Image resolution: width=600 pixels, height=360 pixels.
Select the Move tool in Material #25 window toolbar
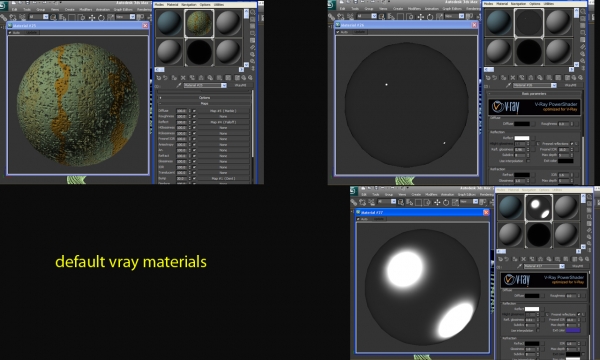pos(92,17)
